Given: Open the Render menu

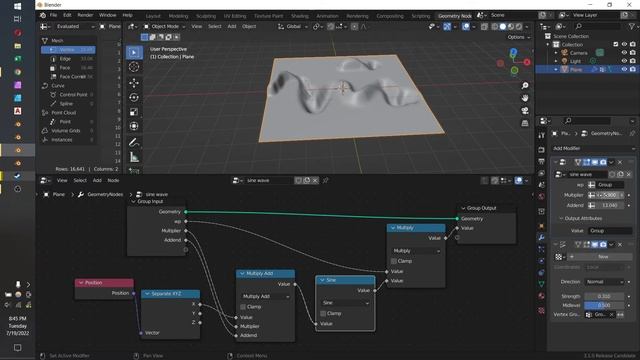Looking at the screenshot, I should (x=85, y=15).
